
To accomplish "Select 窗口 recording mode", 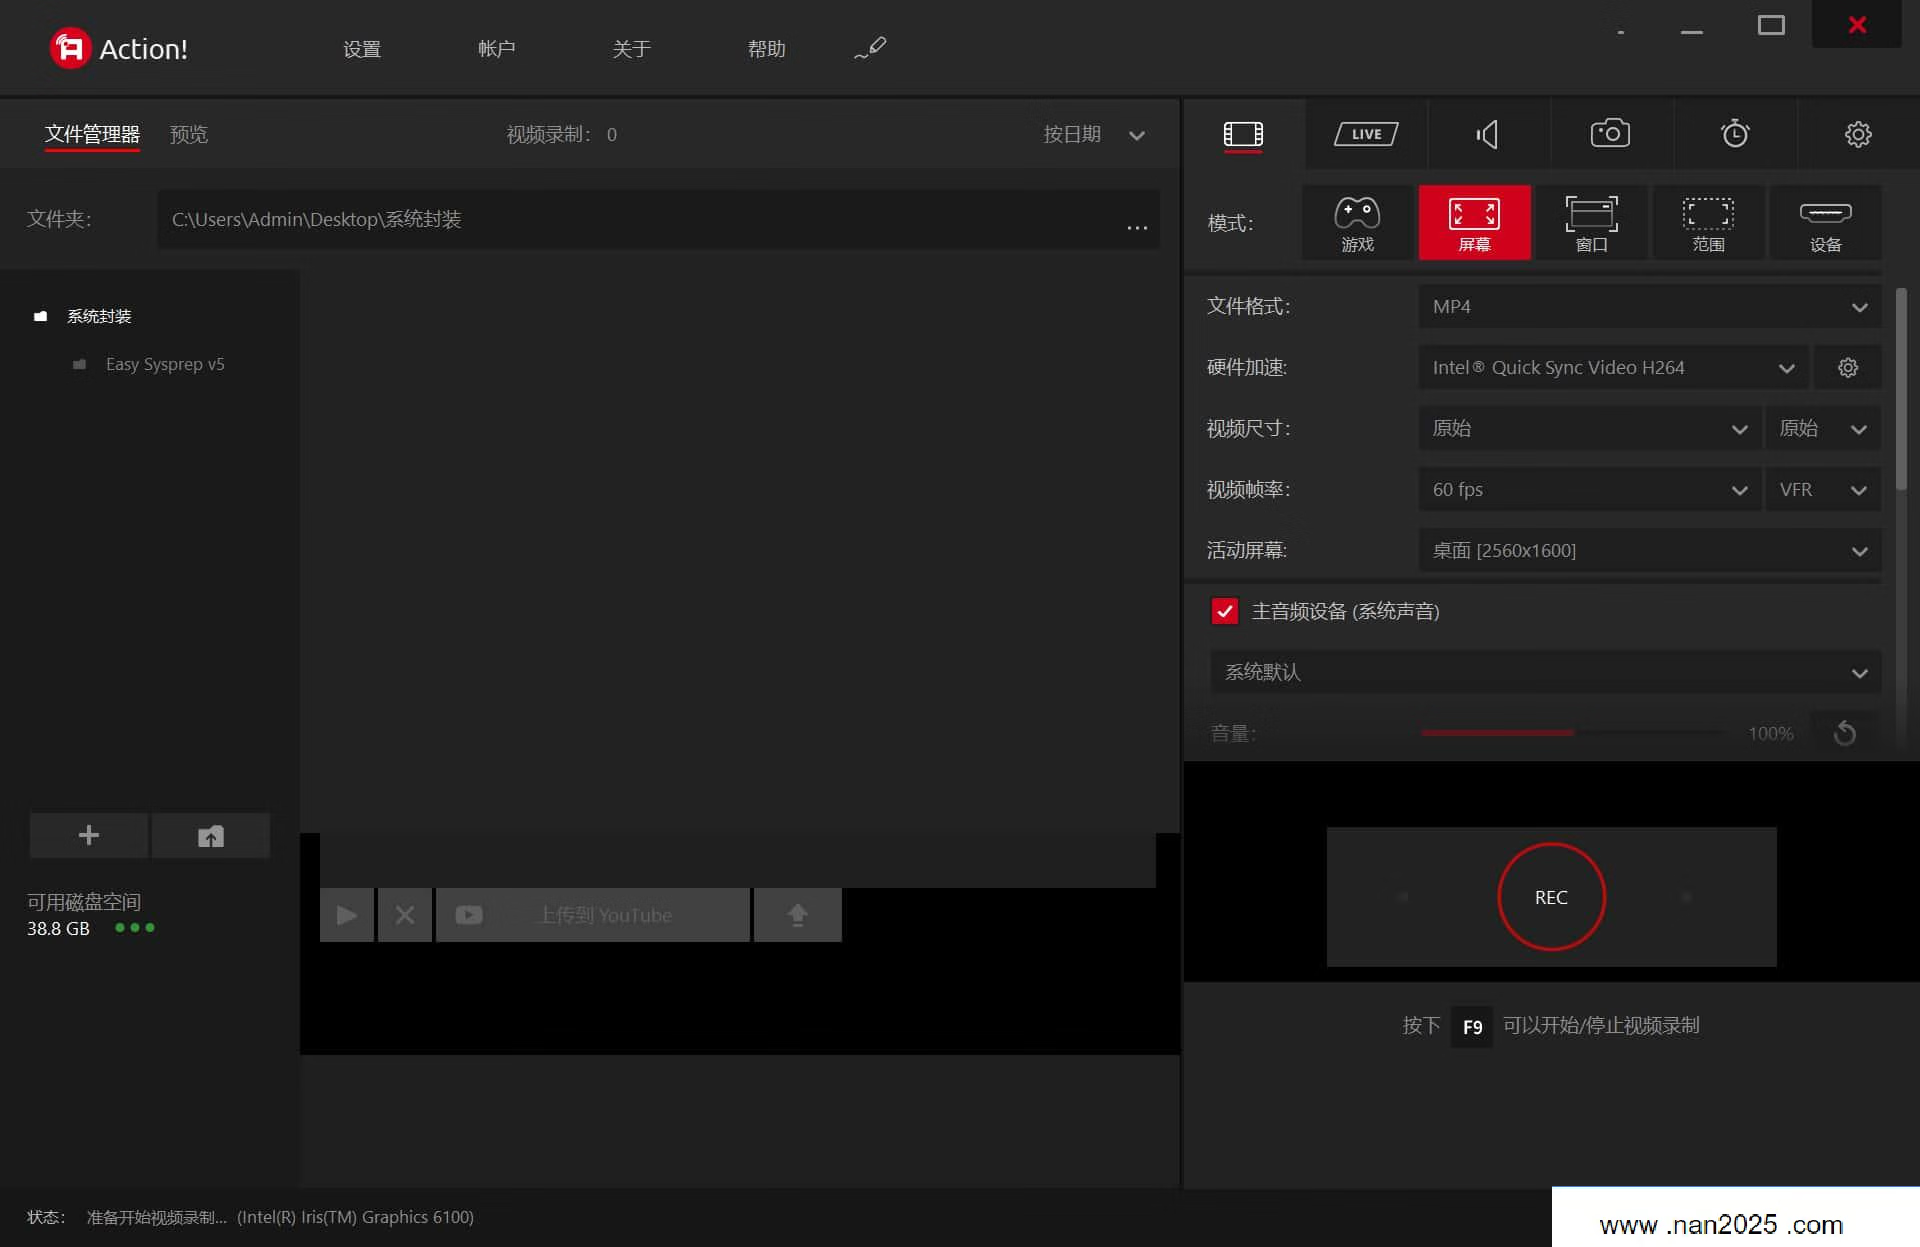I will tap(1591, 222).
